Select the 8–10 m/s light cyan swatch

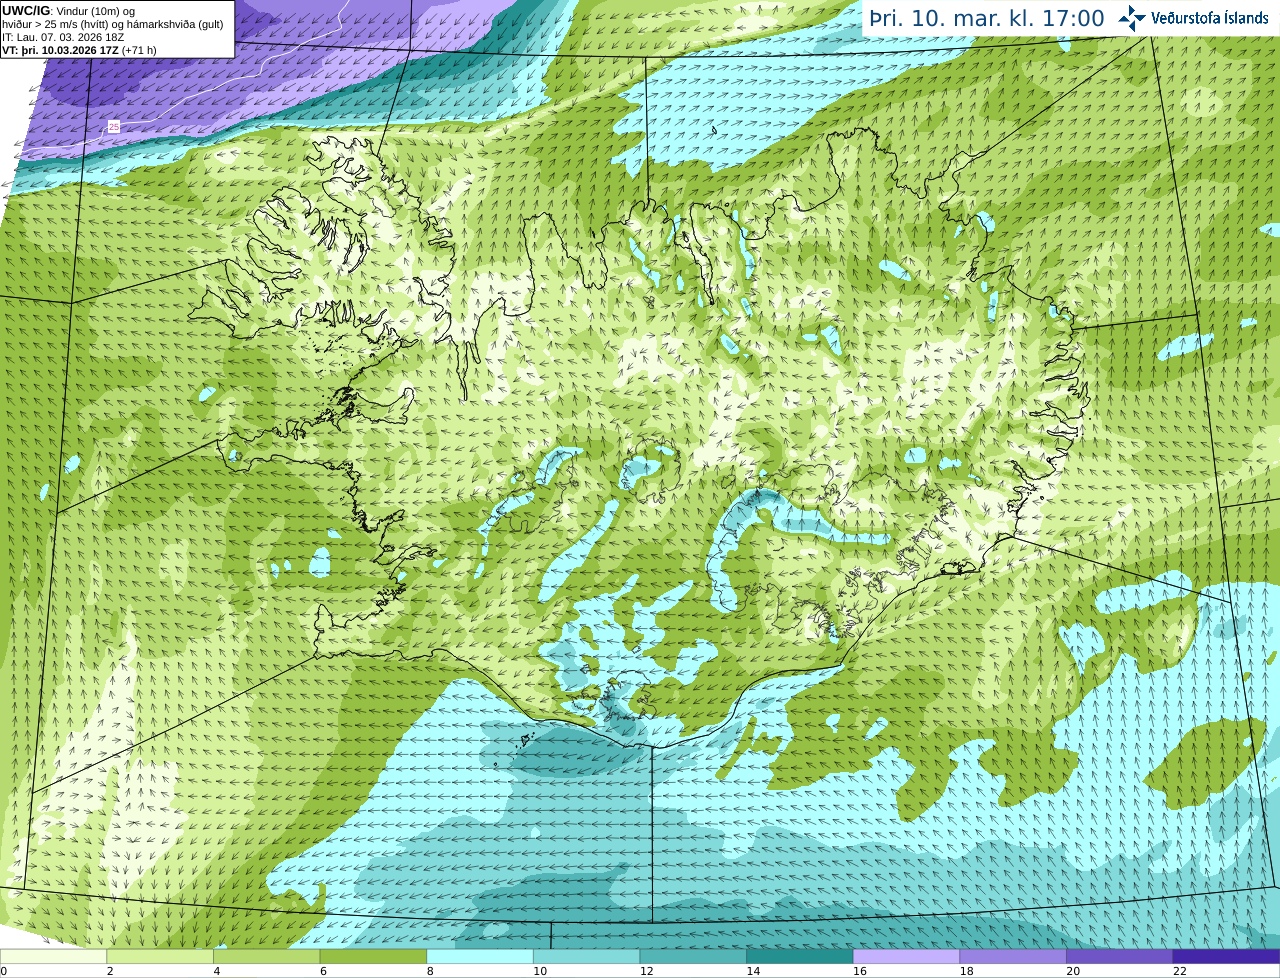coord(480,956)
